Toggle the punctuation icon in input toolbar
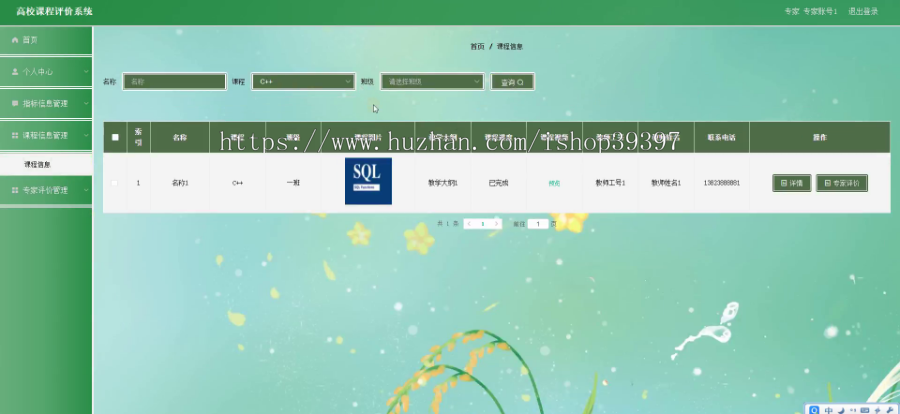The width and height of the screenshot is (900, 414). pos(853,410)
